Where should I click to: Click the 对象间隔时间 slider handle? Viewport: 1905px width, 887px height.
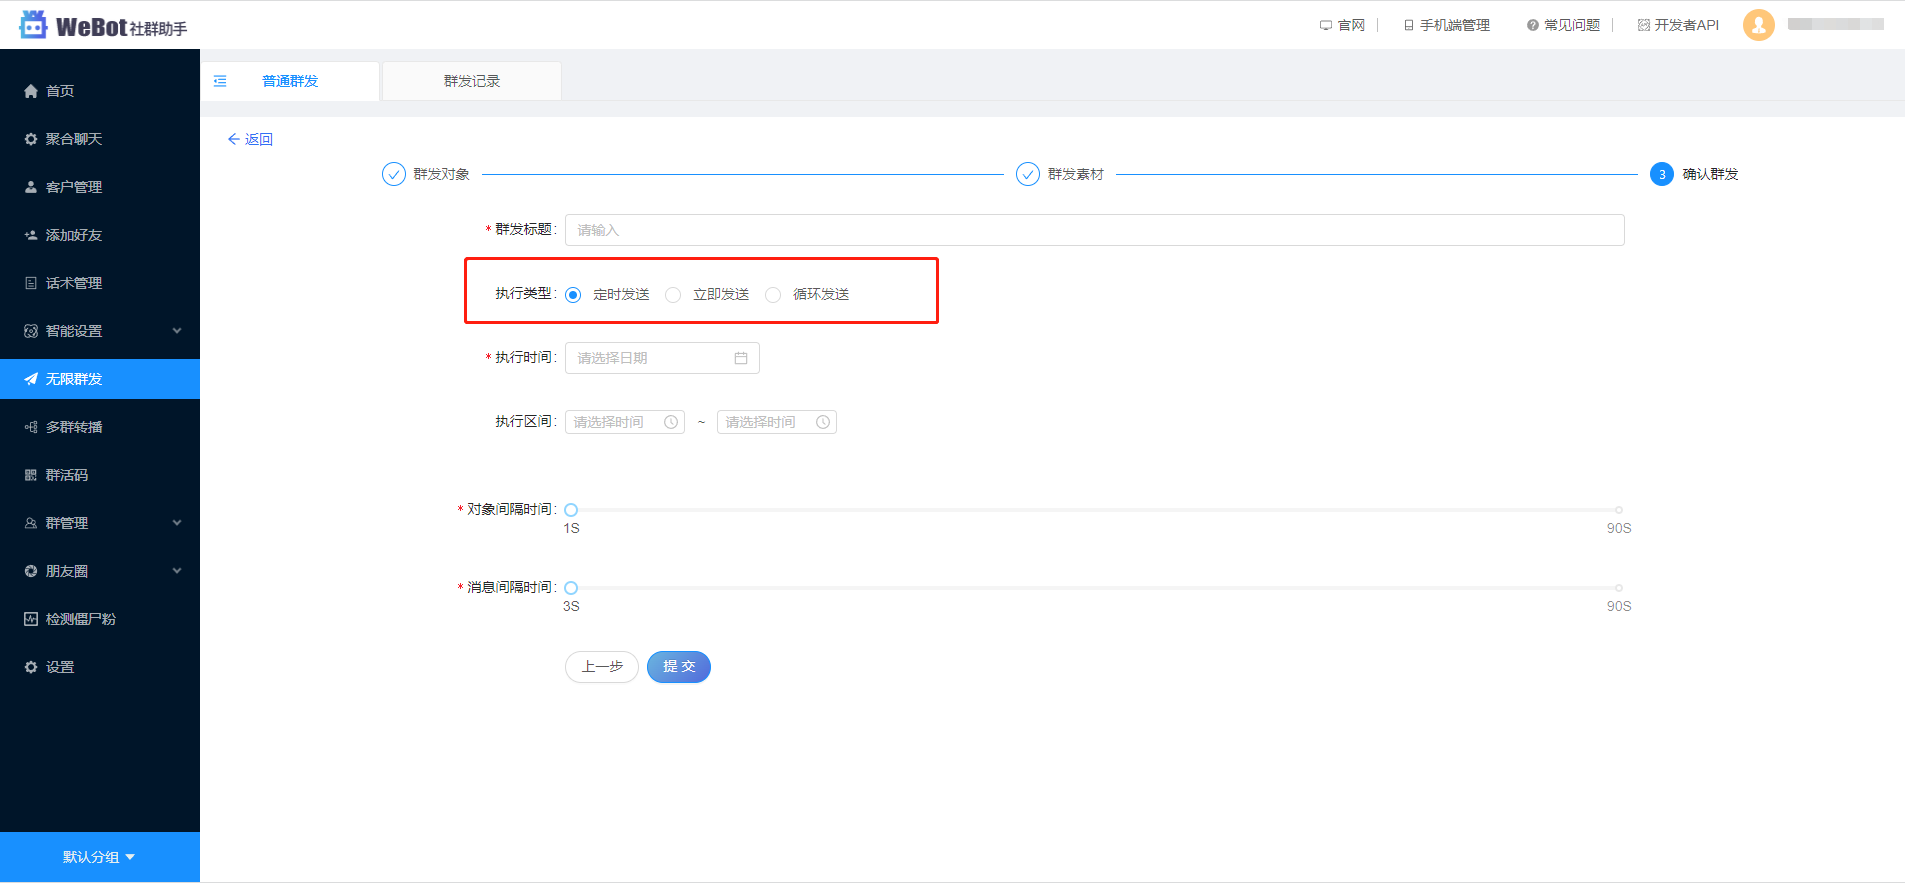(571, 510)
